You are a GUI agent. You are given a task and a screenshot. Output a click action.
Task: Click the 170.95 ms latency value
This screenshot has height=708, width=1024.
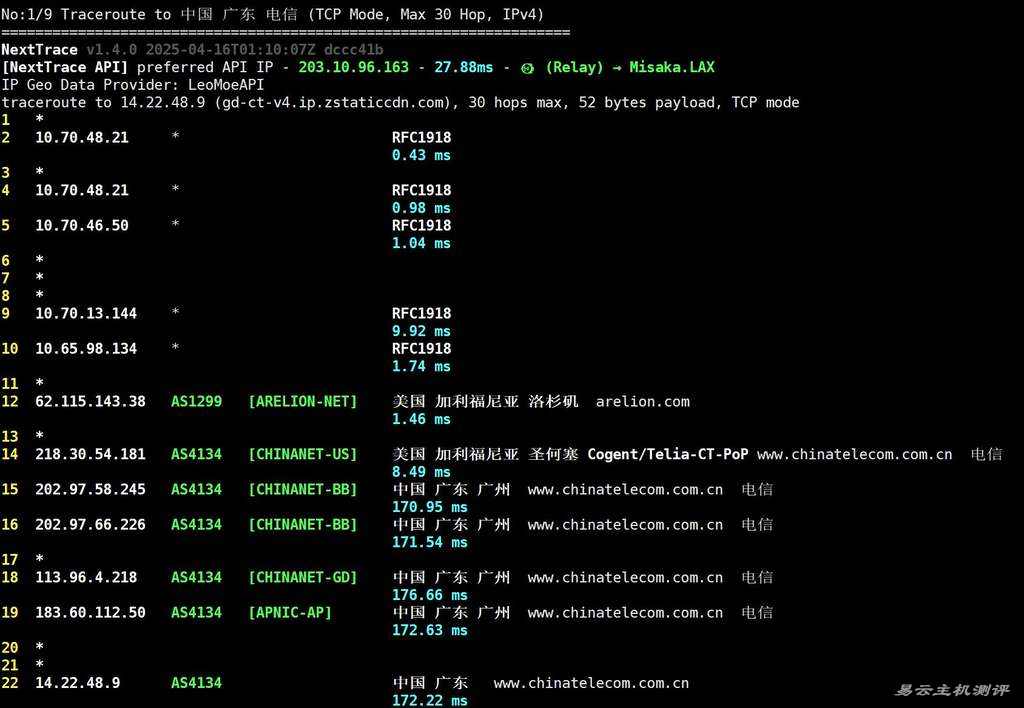(x=430, y=507)
